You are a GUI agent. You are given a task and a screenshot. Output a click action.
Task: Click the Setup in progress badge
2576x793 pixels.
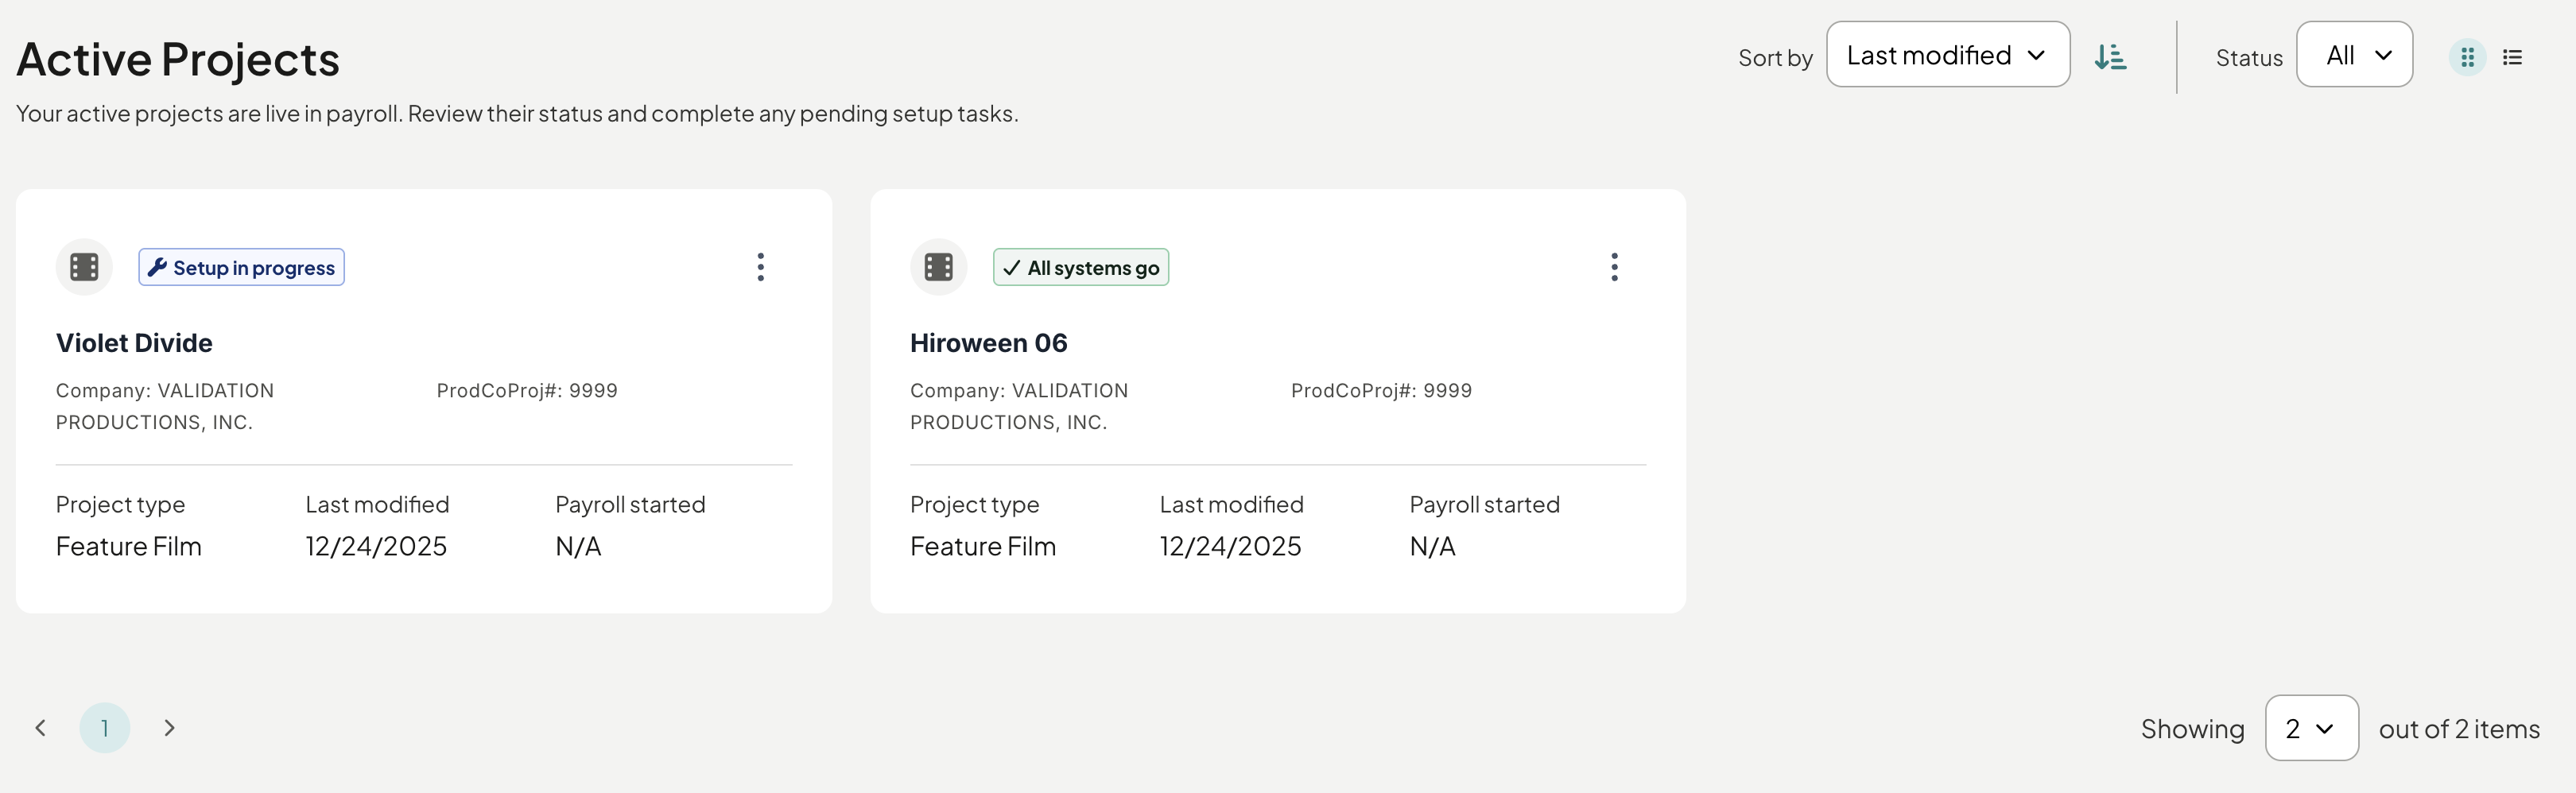tap(241, 267)
